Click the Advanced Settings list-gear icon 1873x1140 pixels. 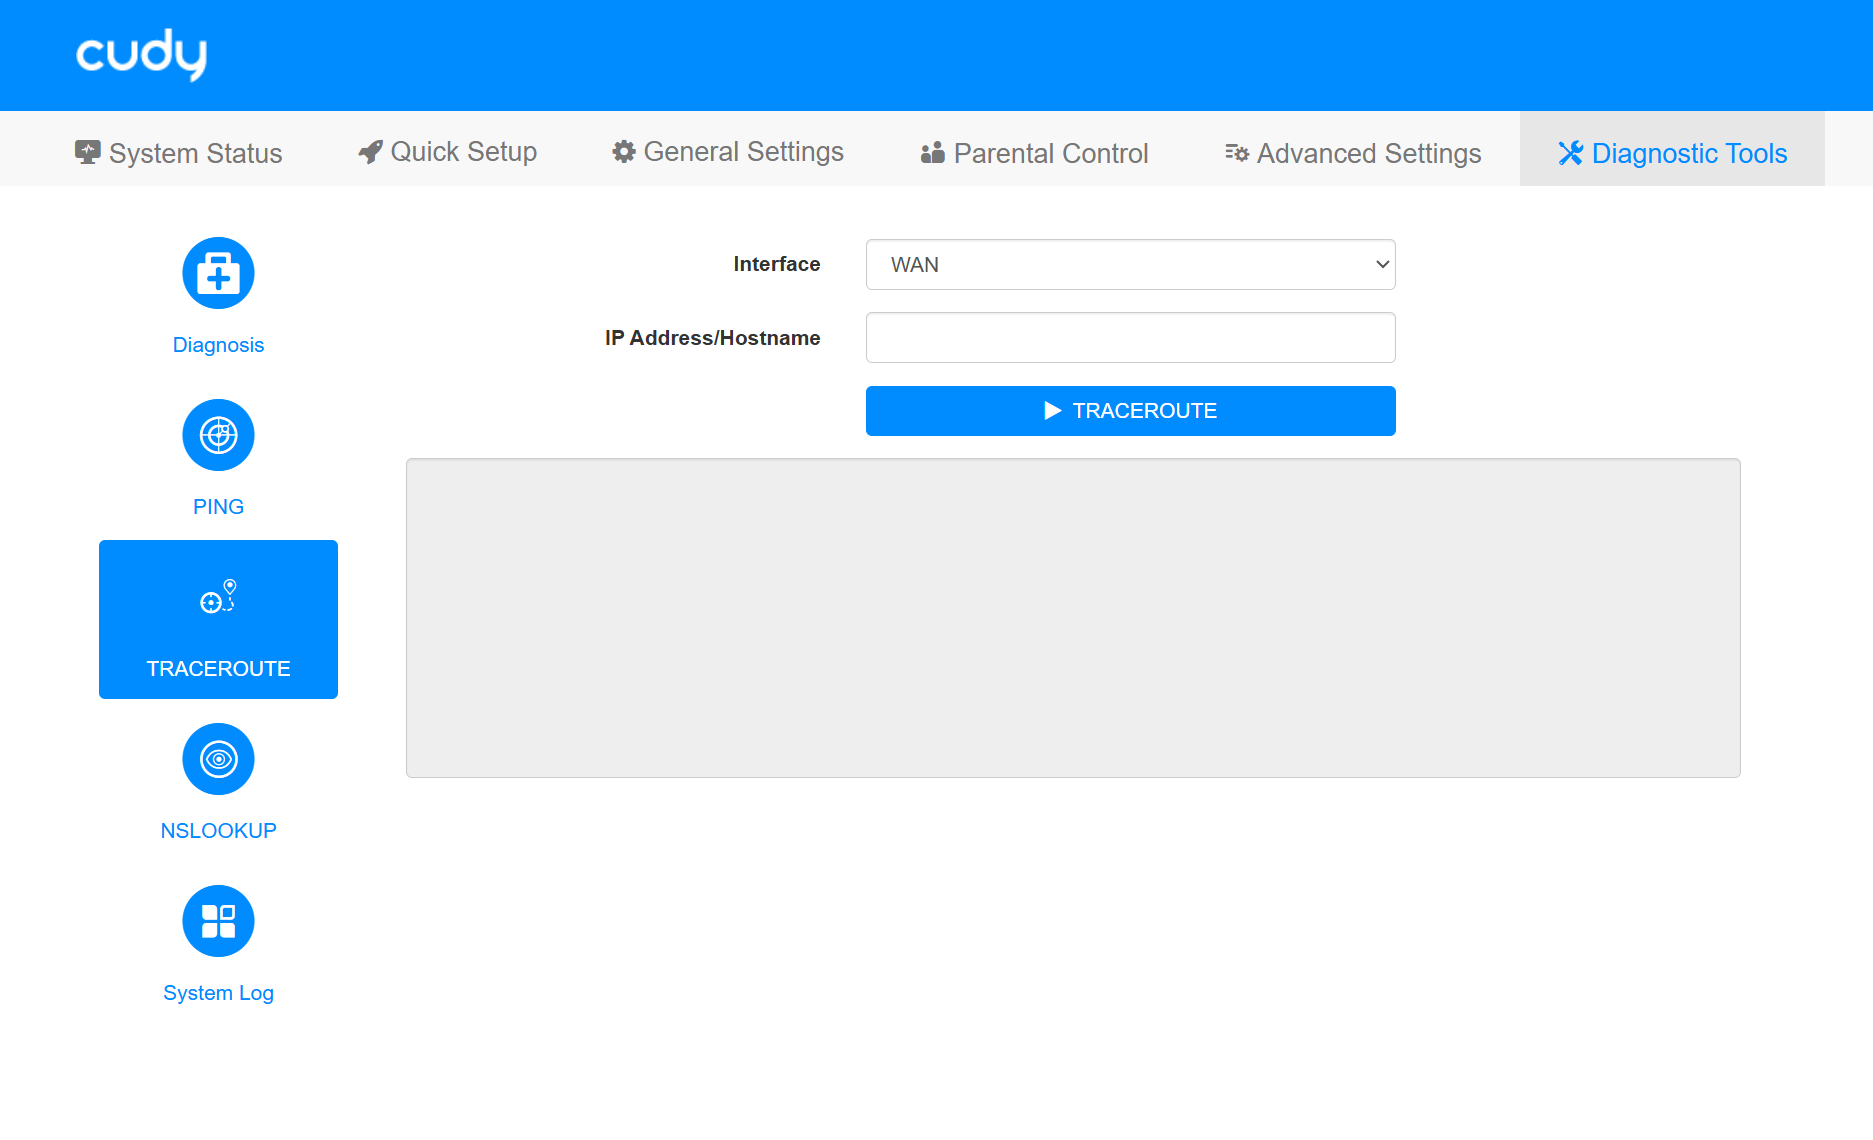coord(1237,153)
